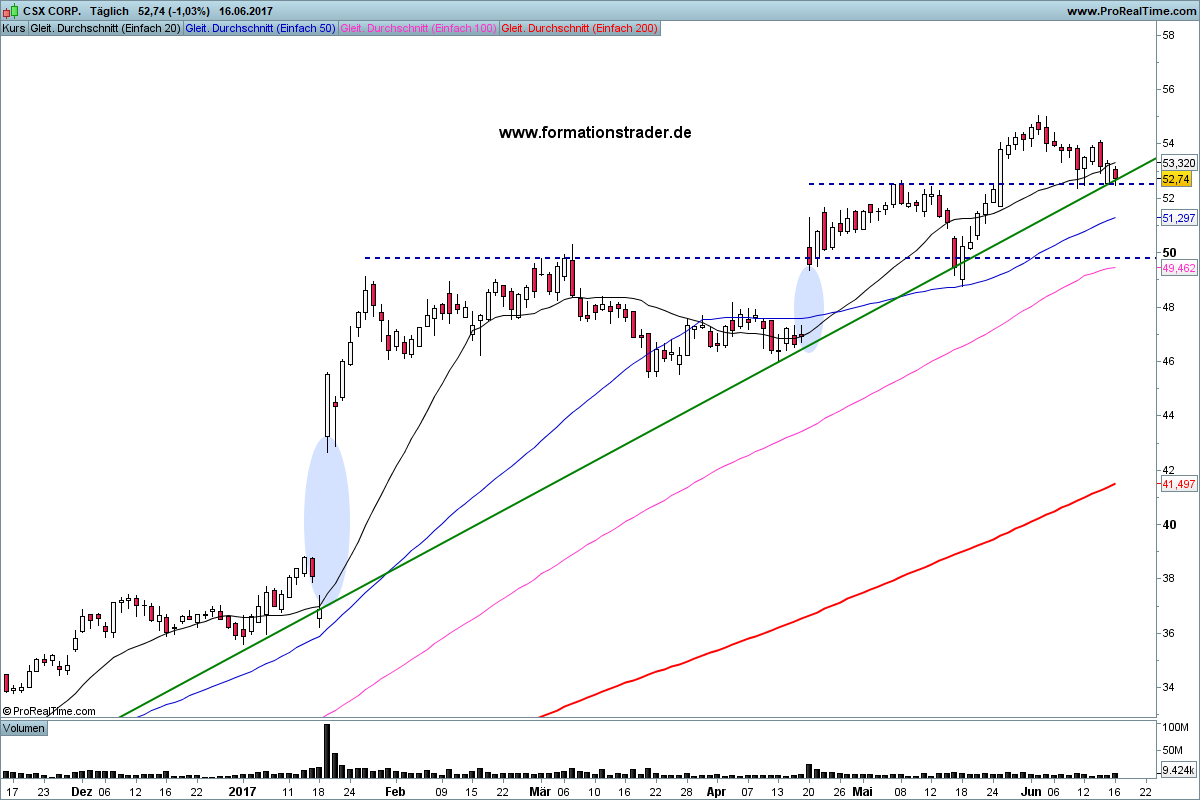Click the 53,320 price label on axis
The width and height of the screenshot is (1200, 800).
1179,162
